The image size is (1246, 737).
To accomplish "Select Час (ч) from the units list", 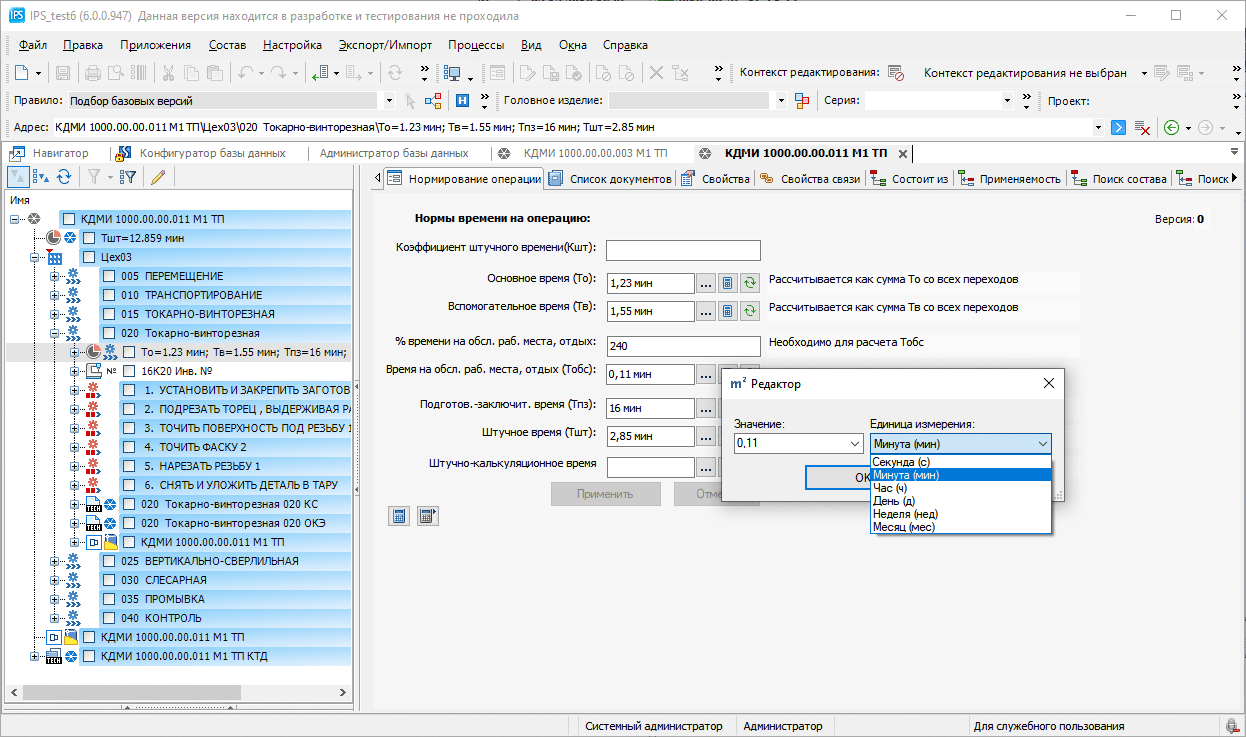I will click(890, 488).
